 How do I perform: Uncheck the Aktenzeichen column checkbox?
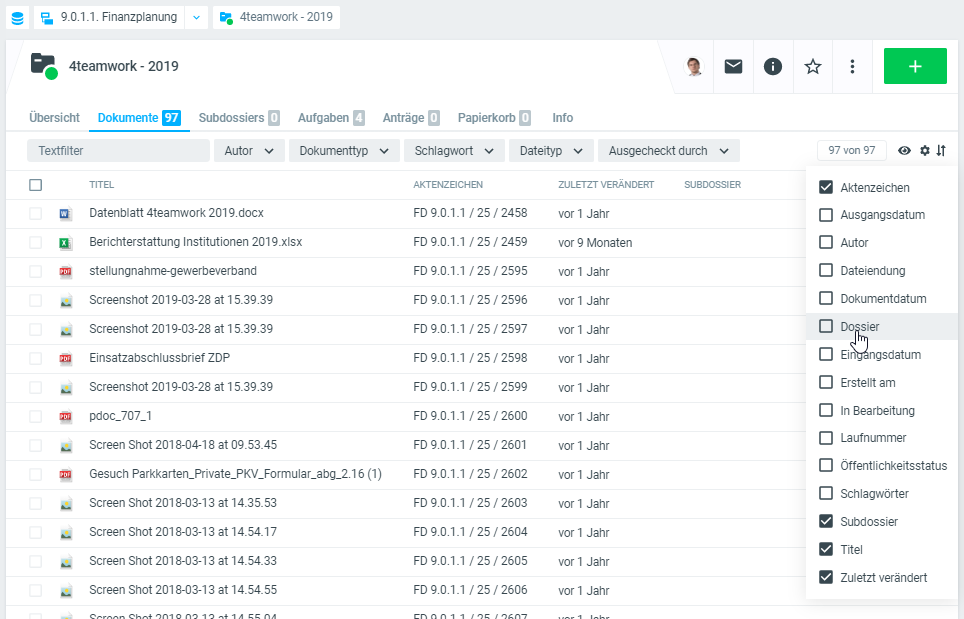coord(826,187)
